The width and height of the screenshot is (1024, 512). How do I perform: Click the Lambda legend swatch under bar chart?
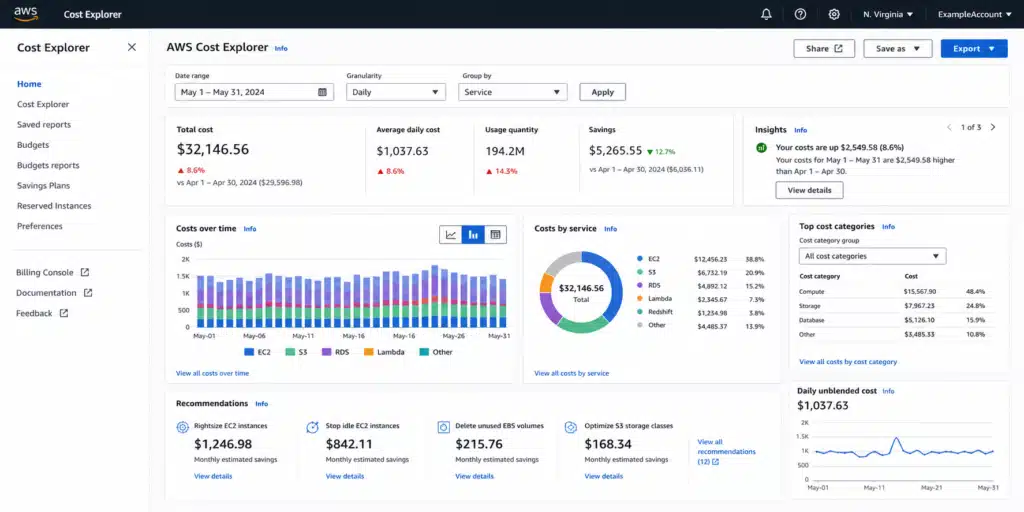coord(368,352)
